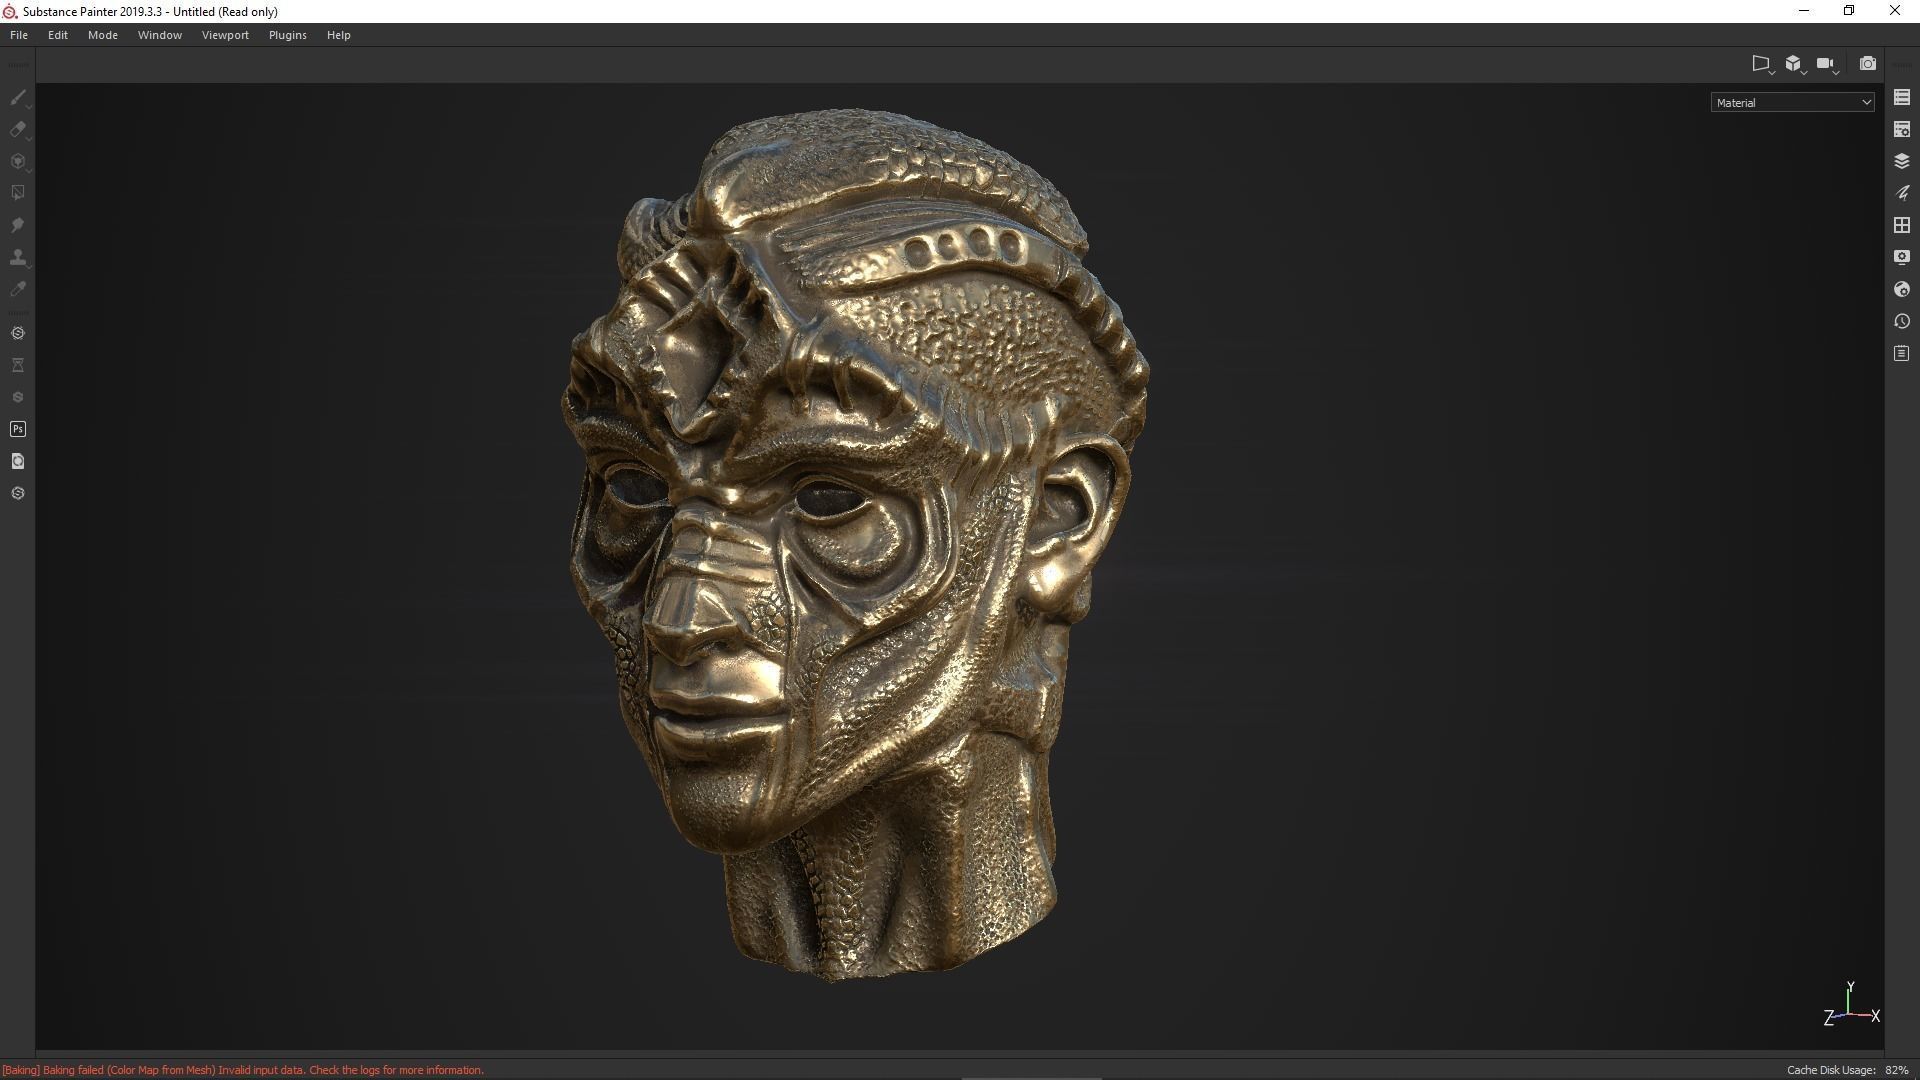Open the Layers panel
This screenshot has width=1920, height=1080.
1902,162
